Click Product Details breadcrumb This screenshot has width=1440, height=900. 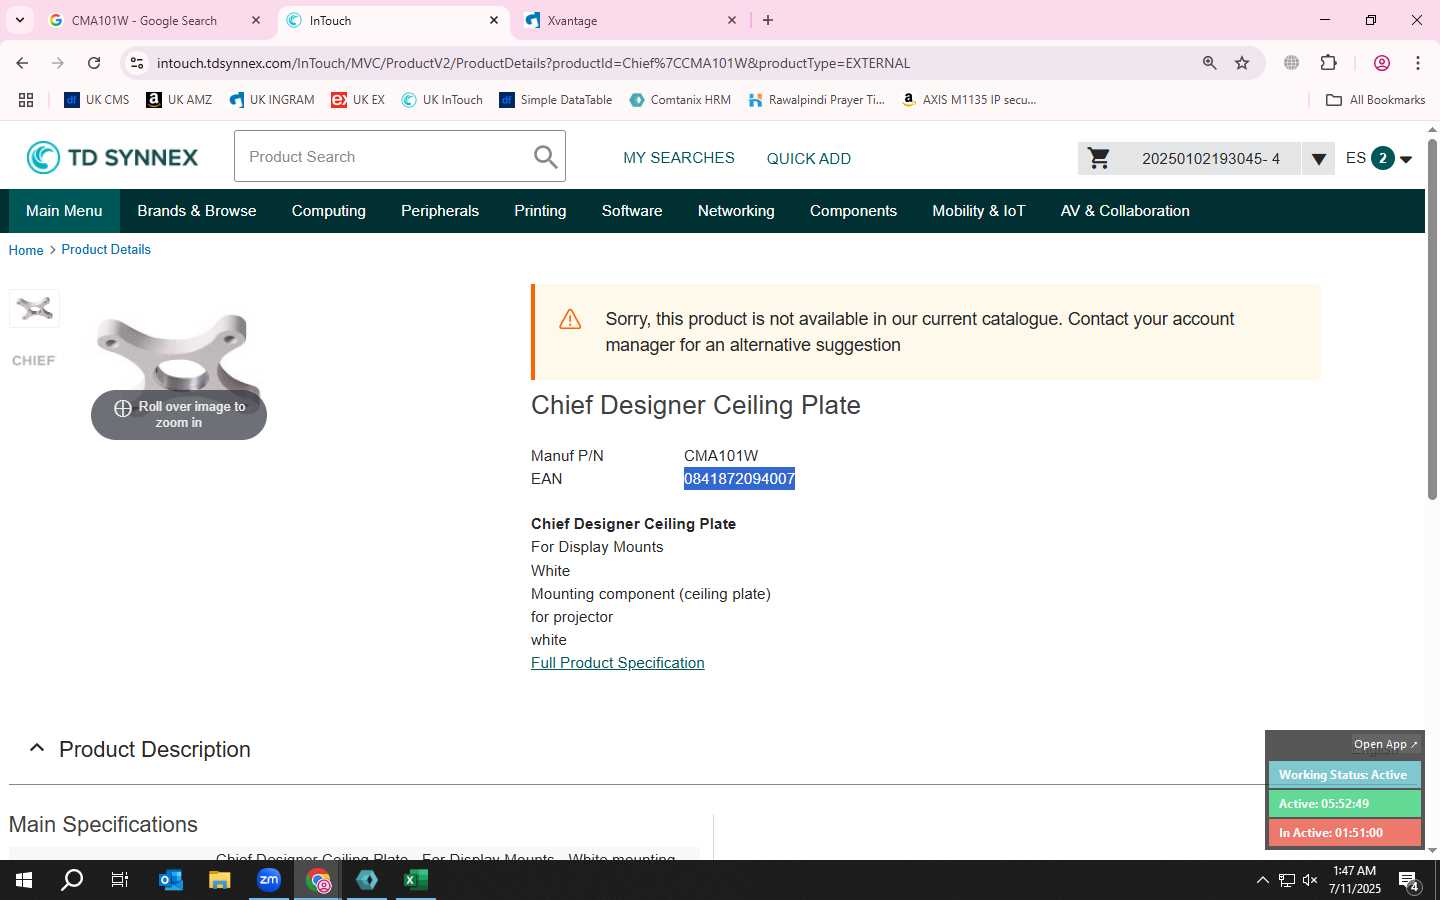point(106,249)
